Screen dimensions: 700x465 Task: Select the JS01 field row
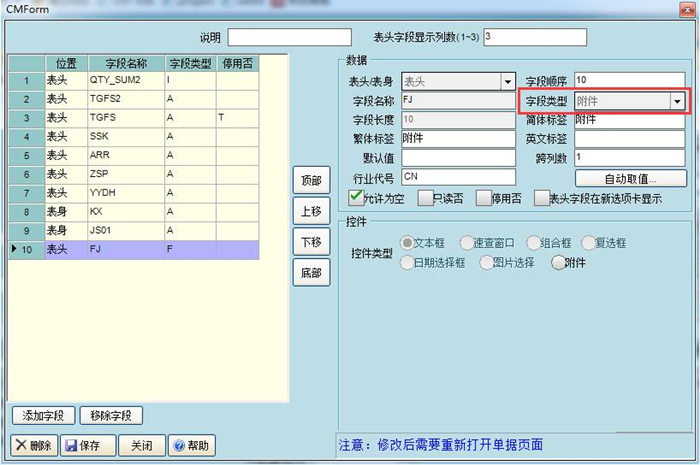click(134, 231)
